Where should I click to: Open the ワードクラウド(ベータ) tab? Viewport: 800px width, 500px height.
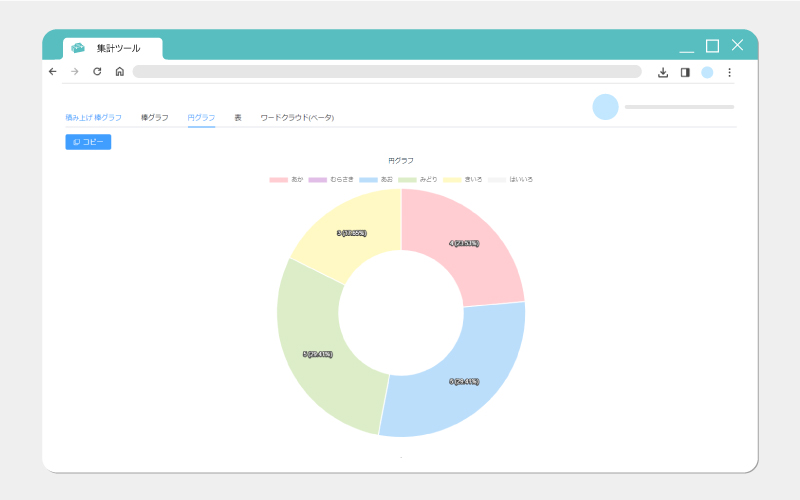tap(297, 117)
